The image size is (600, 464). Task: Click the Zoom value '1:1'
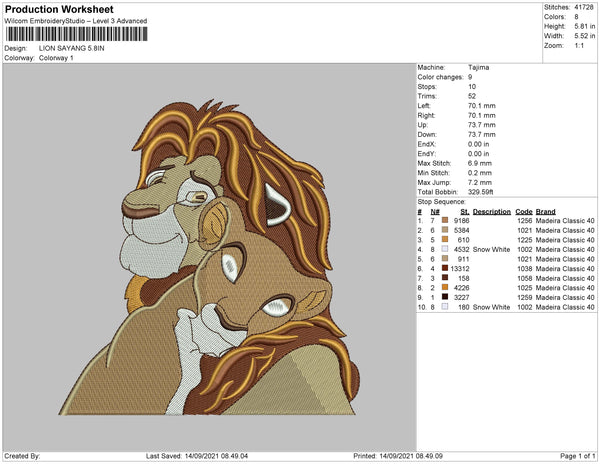pos(579,46)
